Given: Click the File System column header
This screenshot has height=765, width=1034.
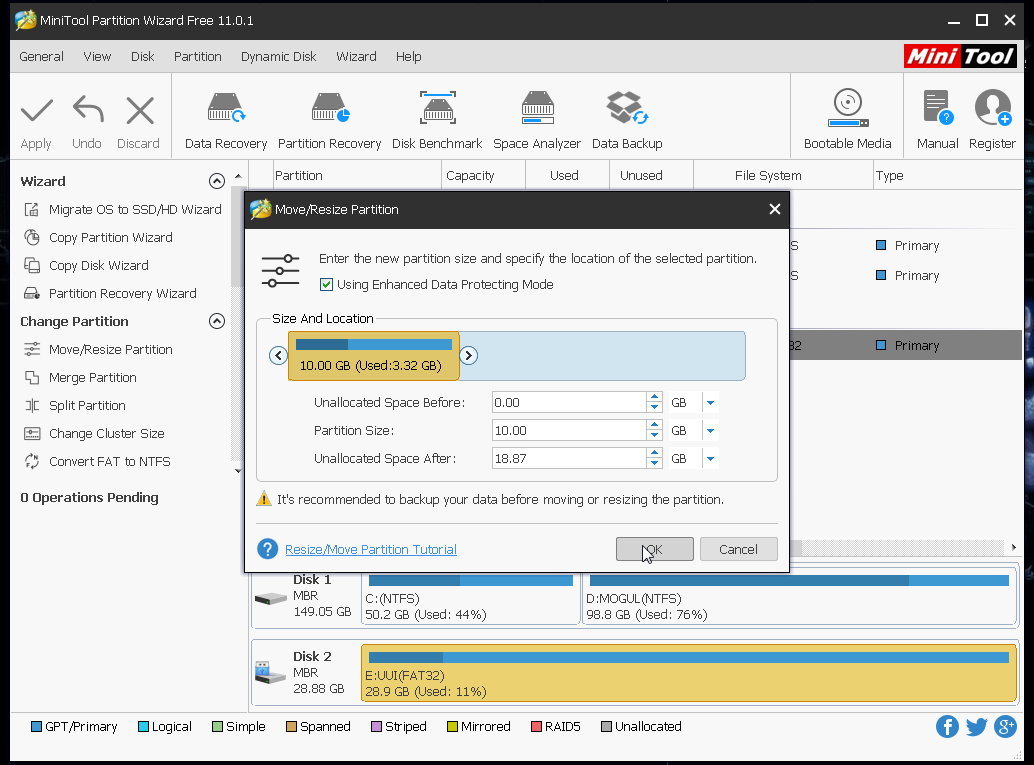Looking at the screenshot, I should (x=783, y=175).
